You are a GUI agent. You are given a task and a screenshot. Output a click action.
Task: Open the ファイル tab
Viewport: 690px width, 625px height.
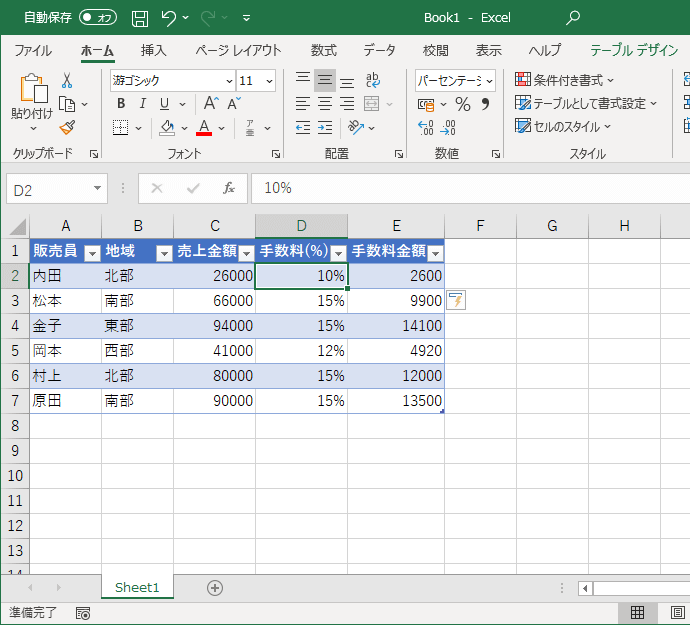coord(33,51)
